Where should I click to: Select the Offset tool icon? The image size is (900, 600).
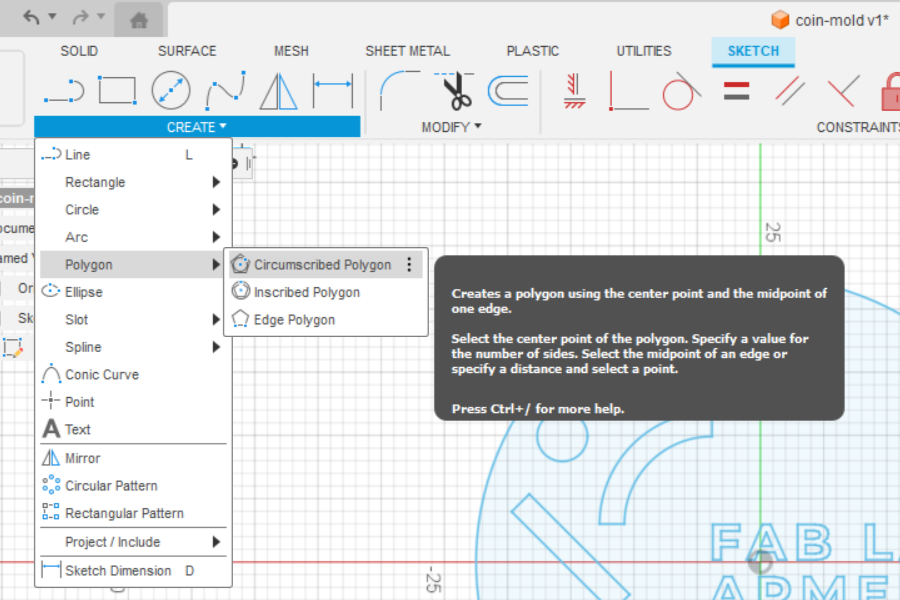510,90
